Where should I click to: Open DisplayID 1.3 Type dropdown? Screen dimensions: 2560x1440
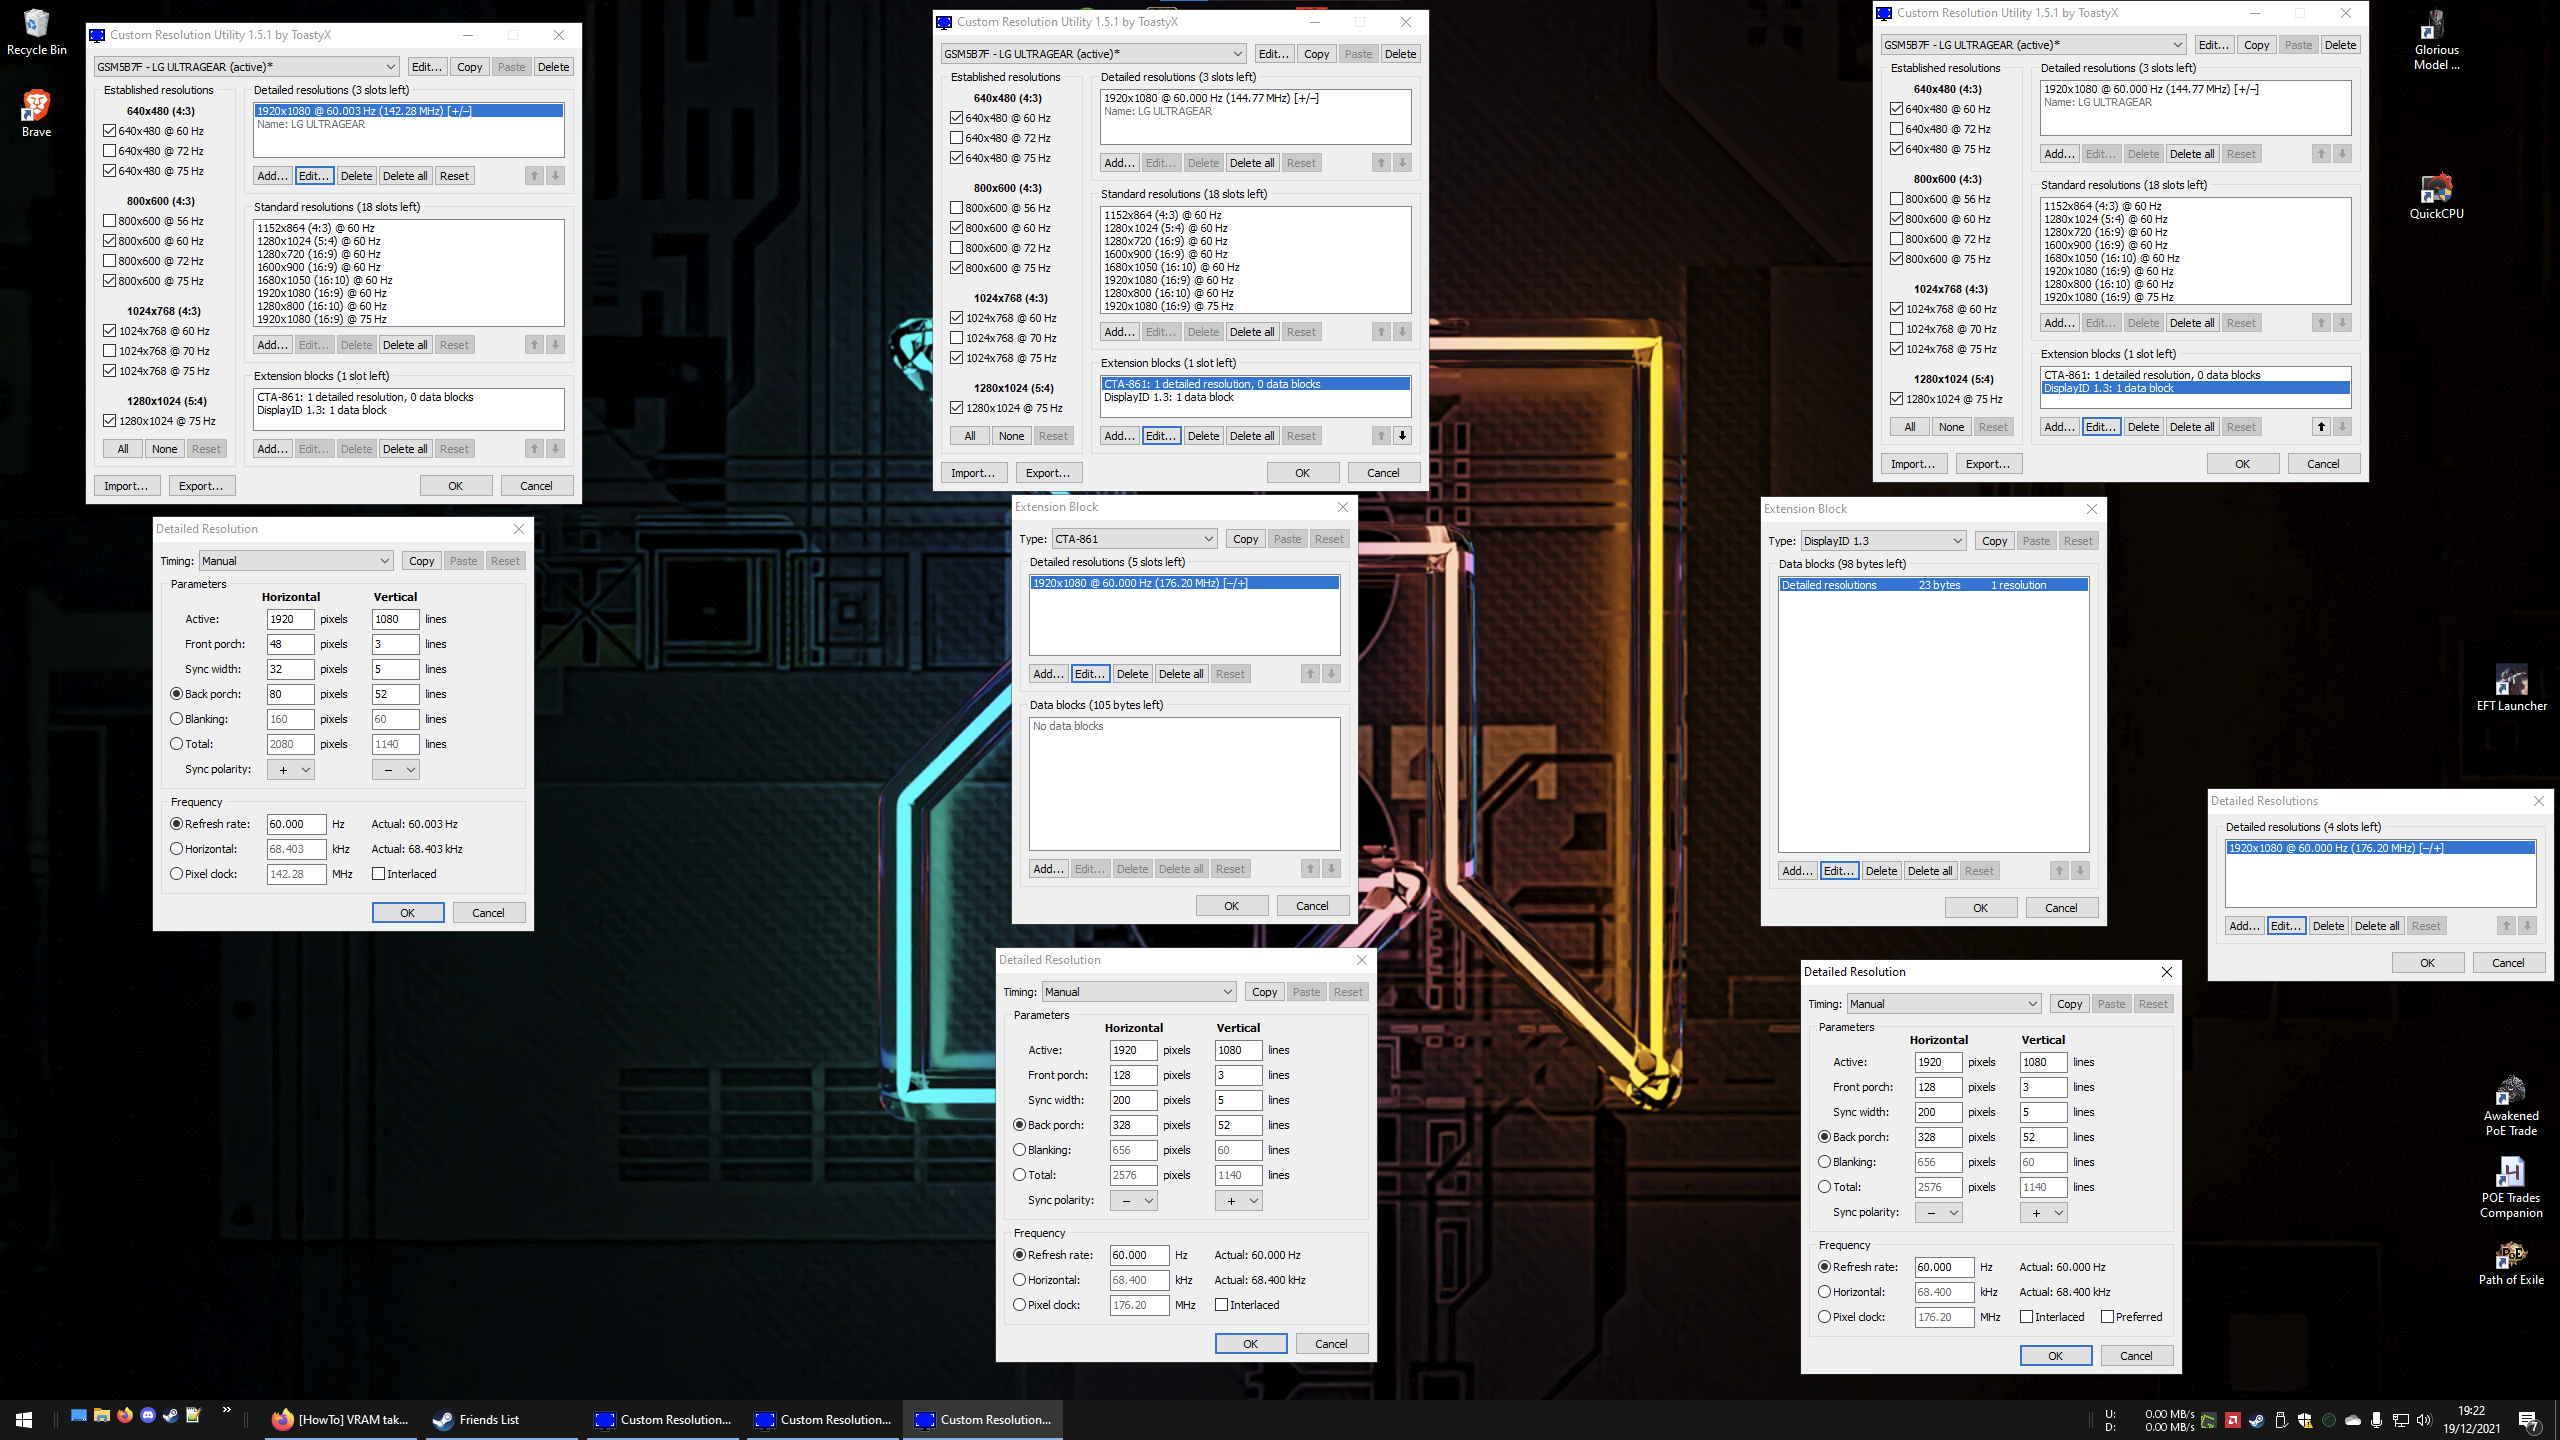[x=1883, y=541]
